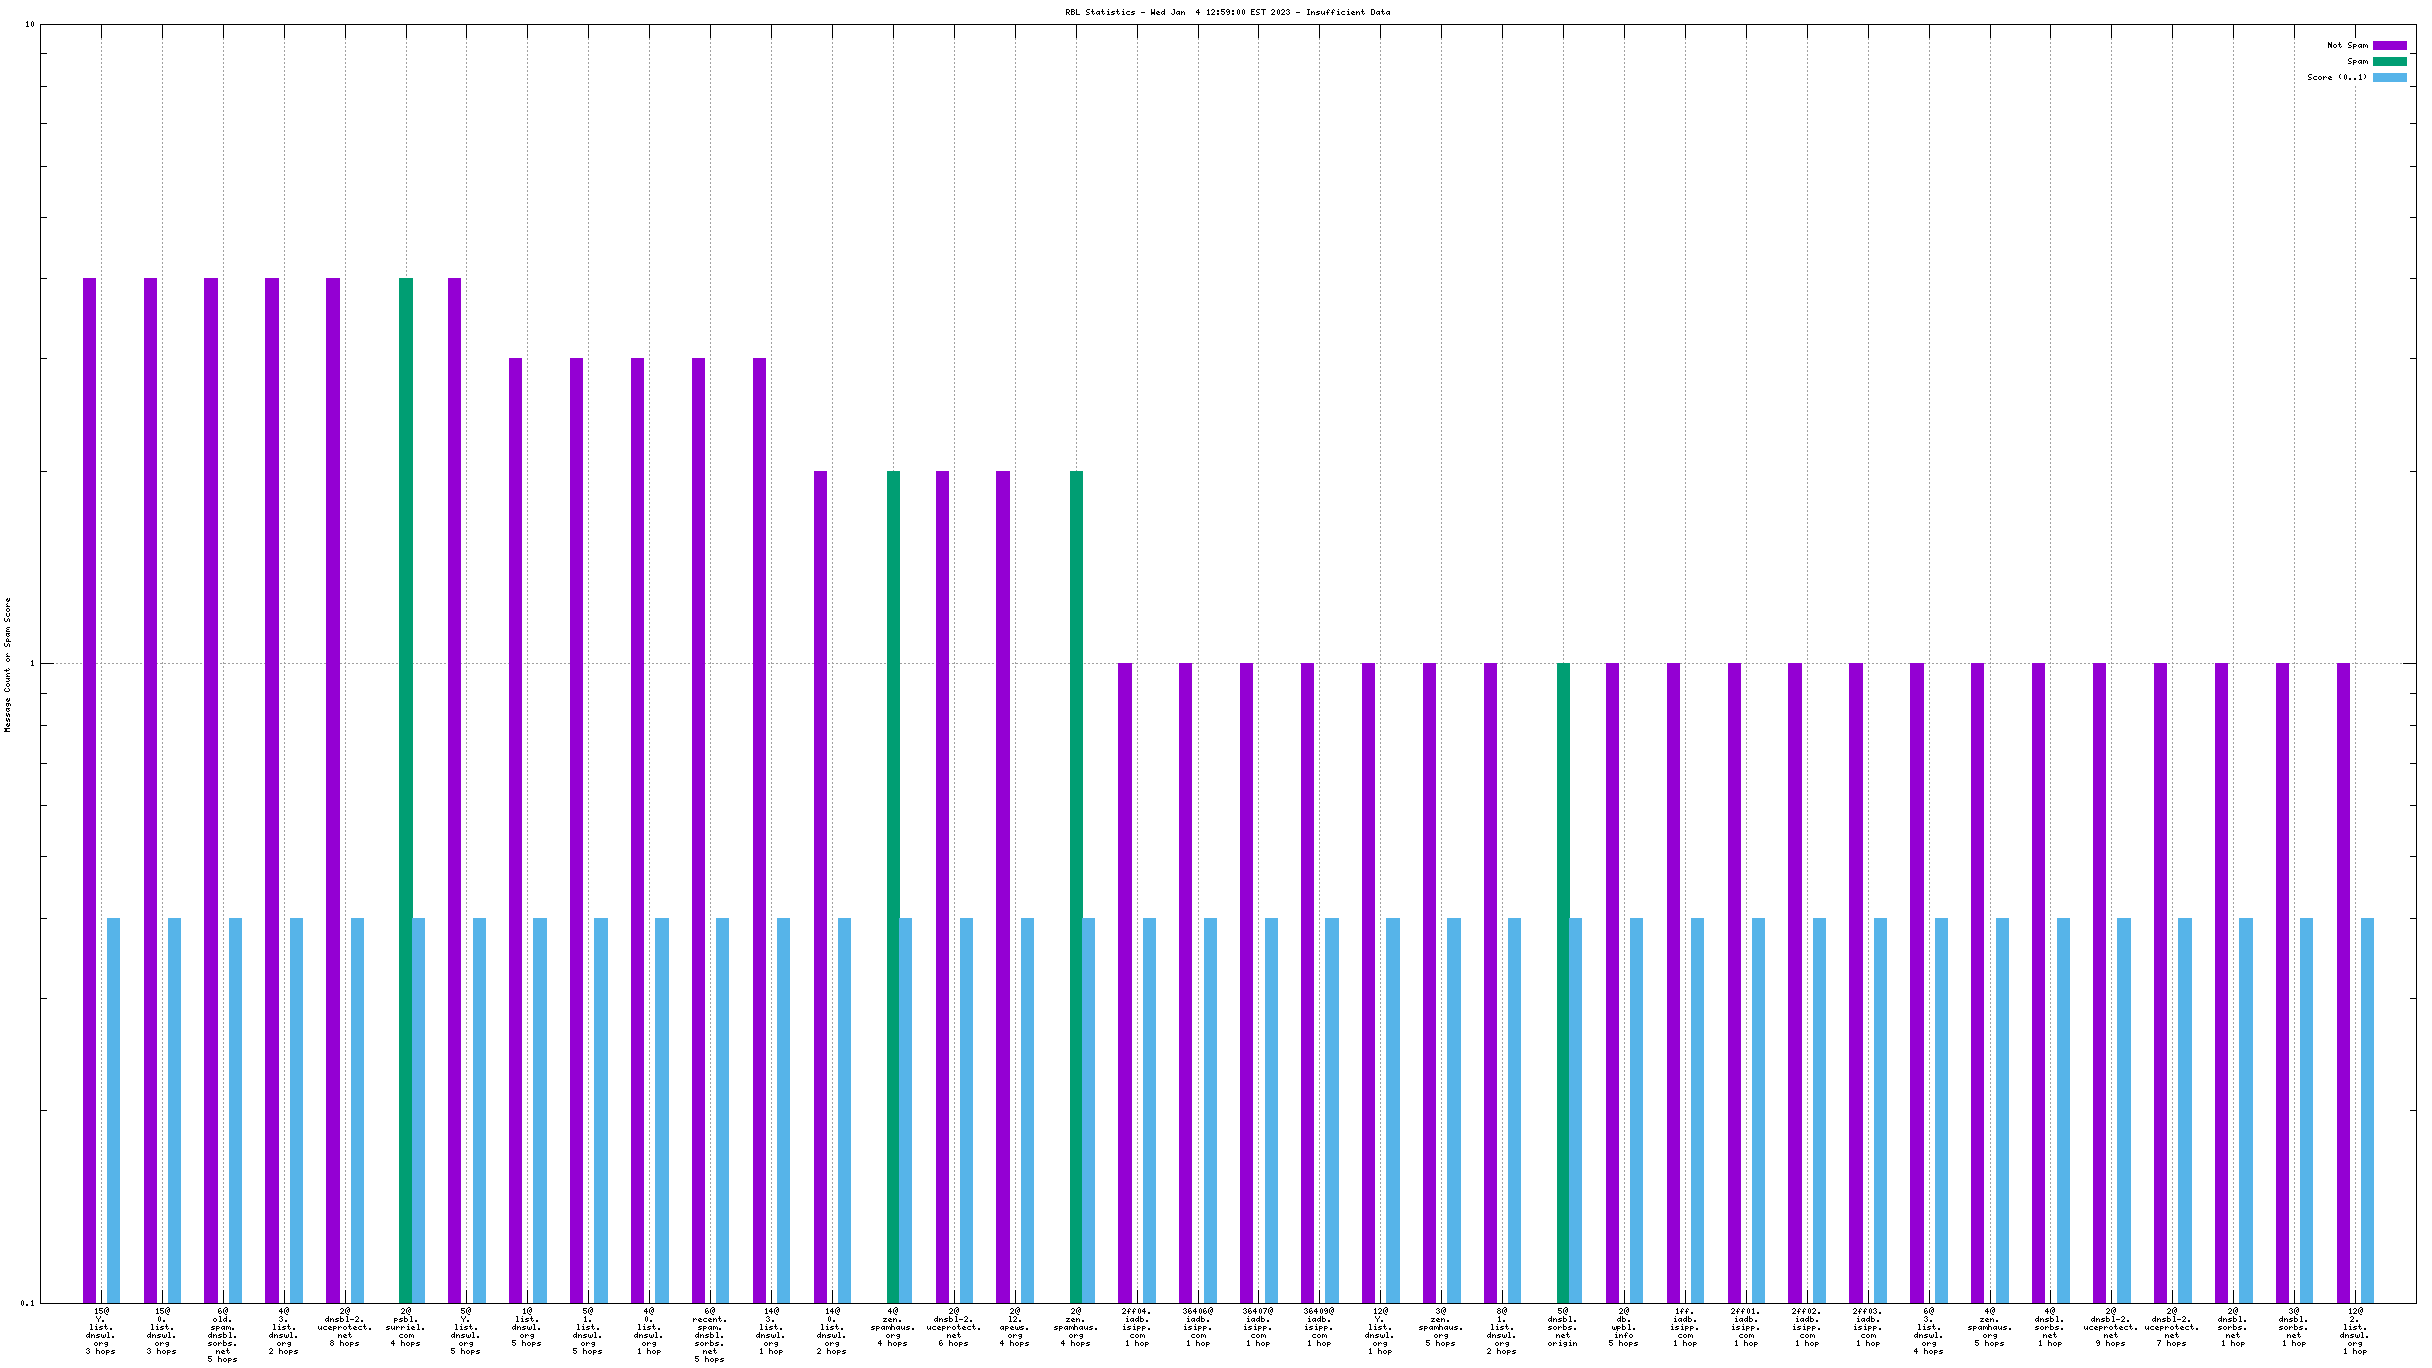This screenshot has height=1368, width=2432.
Task: Click the recent.spam.dnsbl.sorbs.net axis label
Action: [709, 1334]
